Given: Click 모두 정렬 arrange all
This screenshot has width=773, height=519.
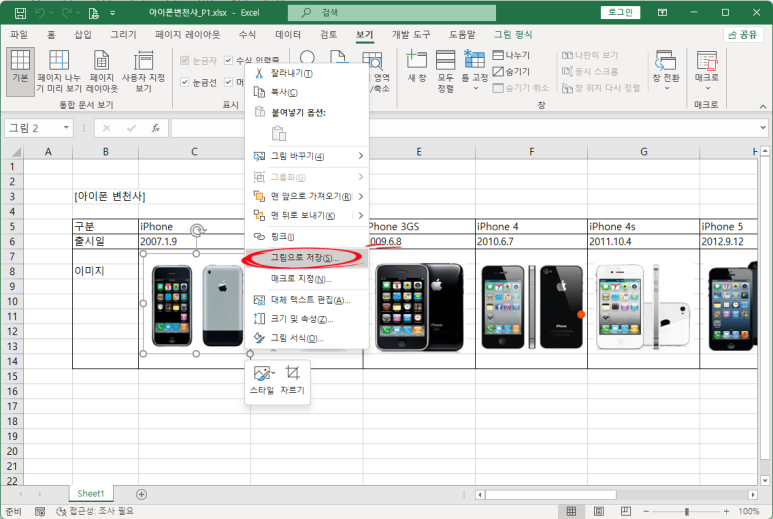Looking at the screenshot, I should (446, 71).
